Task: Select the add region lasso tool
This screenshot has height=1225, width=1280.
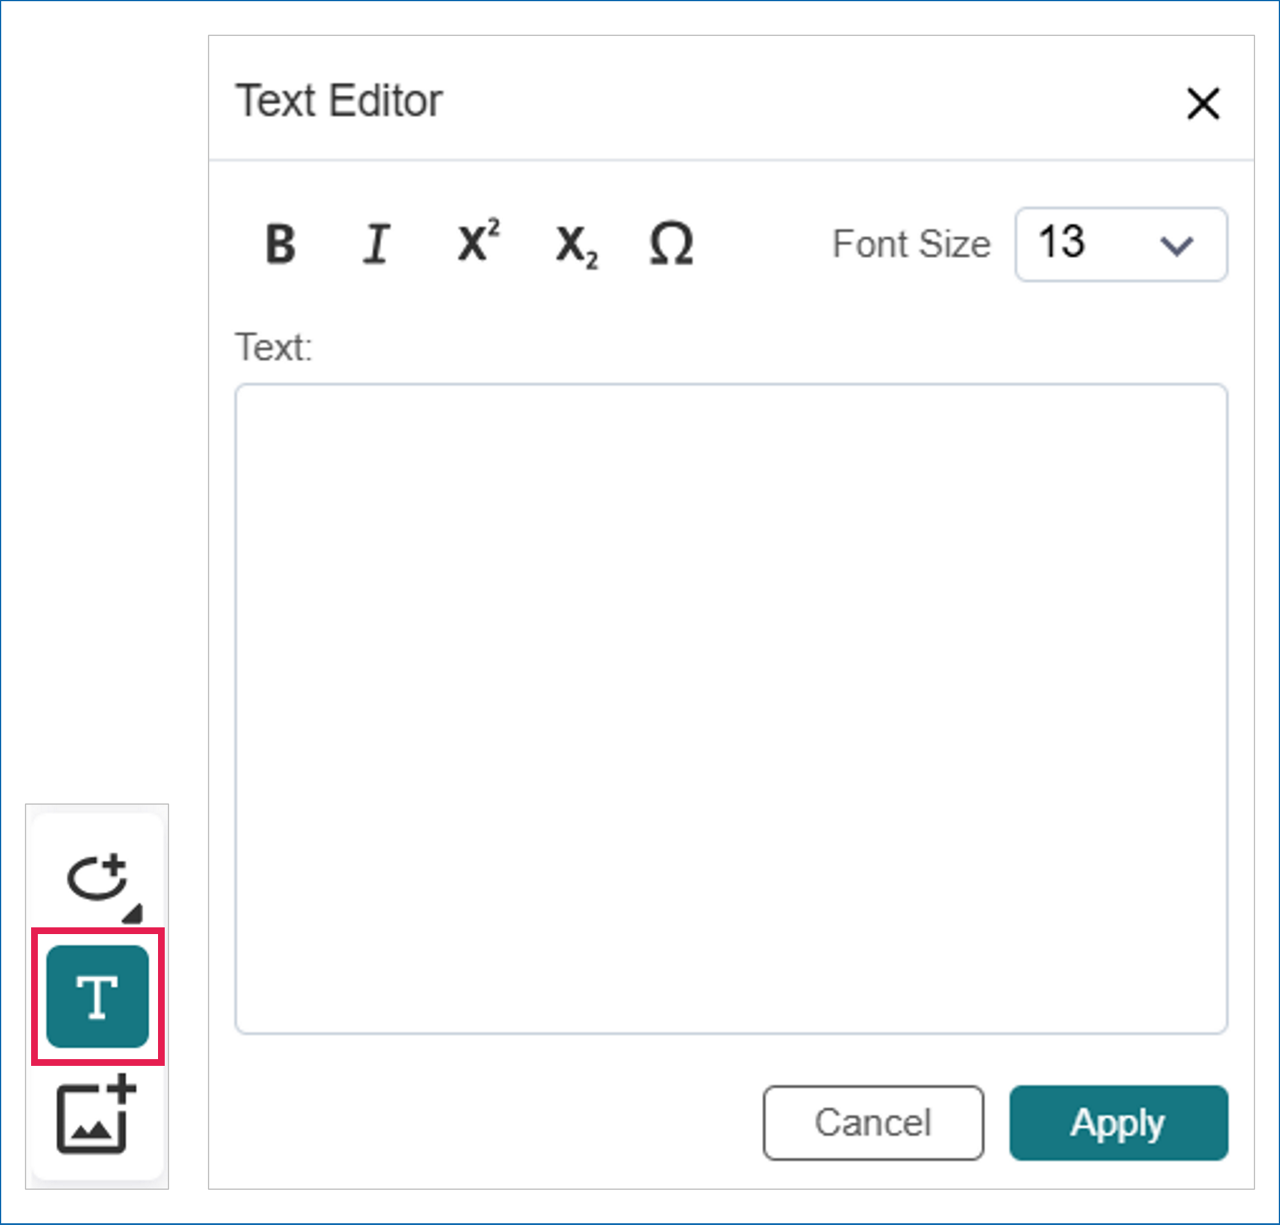Action: (96, 877)
